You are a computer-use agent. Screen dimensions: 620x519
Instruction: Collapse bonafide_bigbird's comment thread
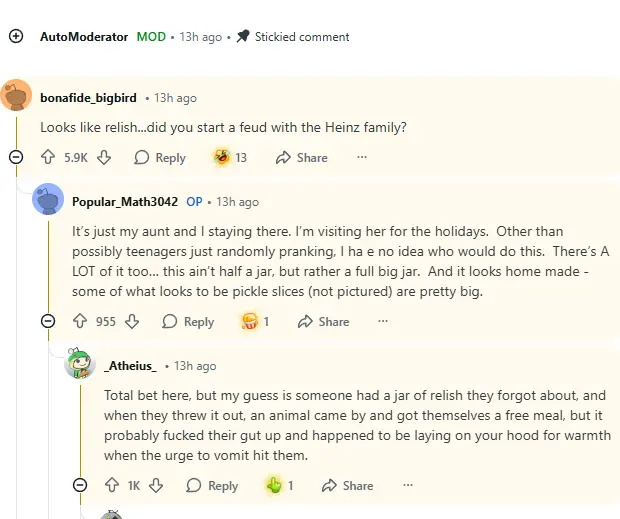coord(16,157)
